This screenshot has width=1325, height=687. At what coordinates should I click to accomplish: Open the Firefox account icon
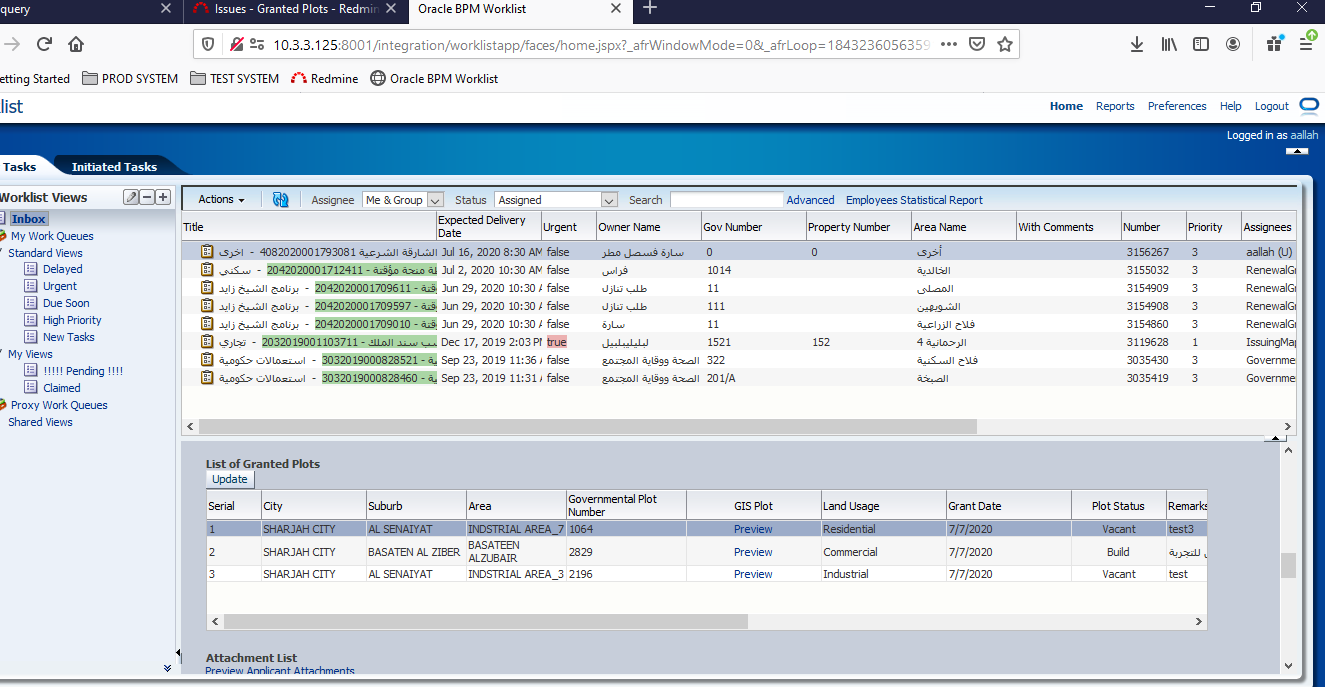(x=1233, y=44)
